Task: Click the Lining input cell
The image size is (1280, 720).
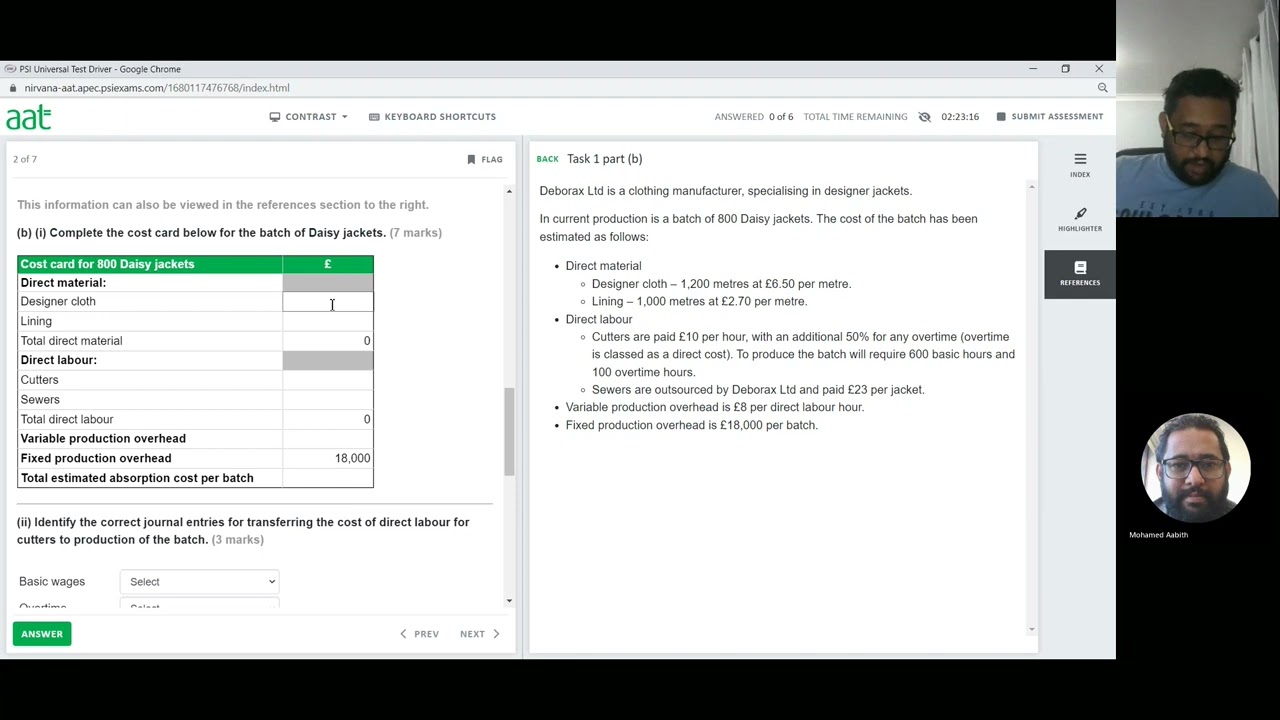Action: pyautogui.click(x=327, y=321)
